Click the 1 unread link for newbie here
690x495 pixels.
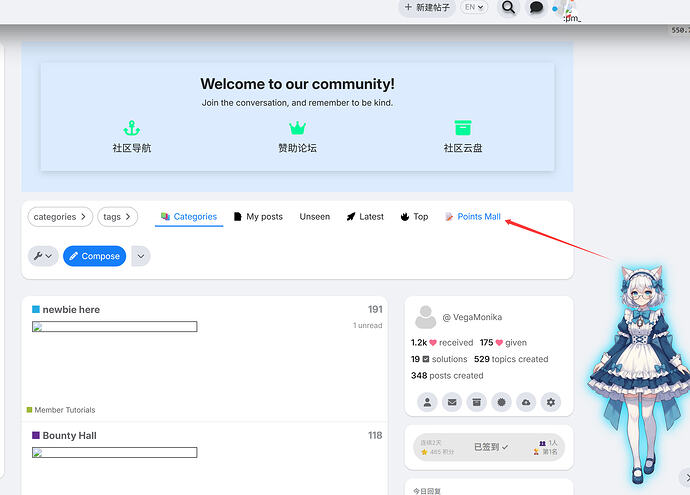[367, 326]
